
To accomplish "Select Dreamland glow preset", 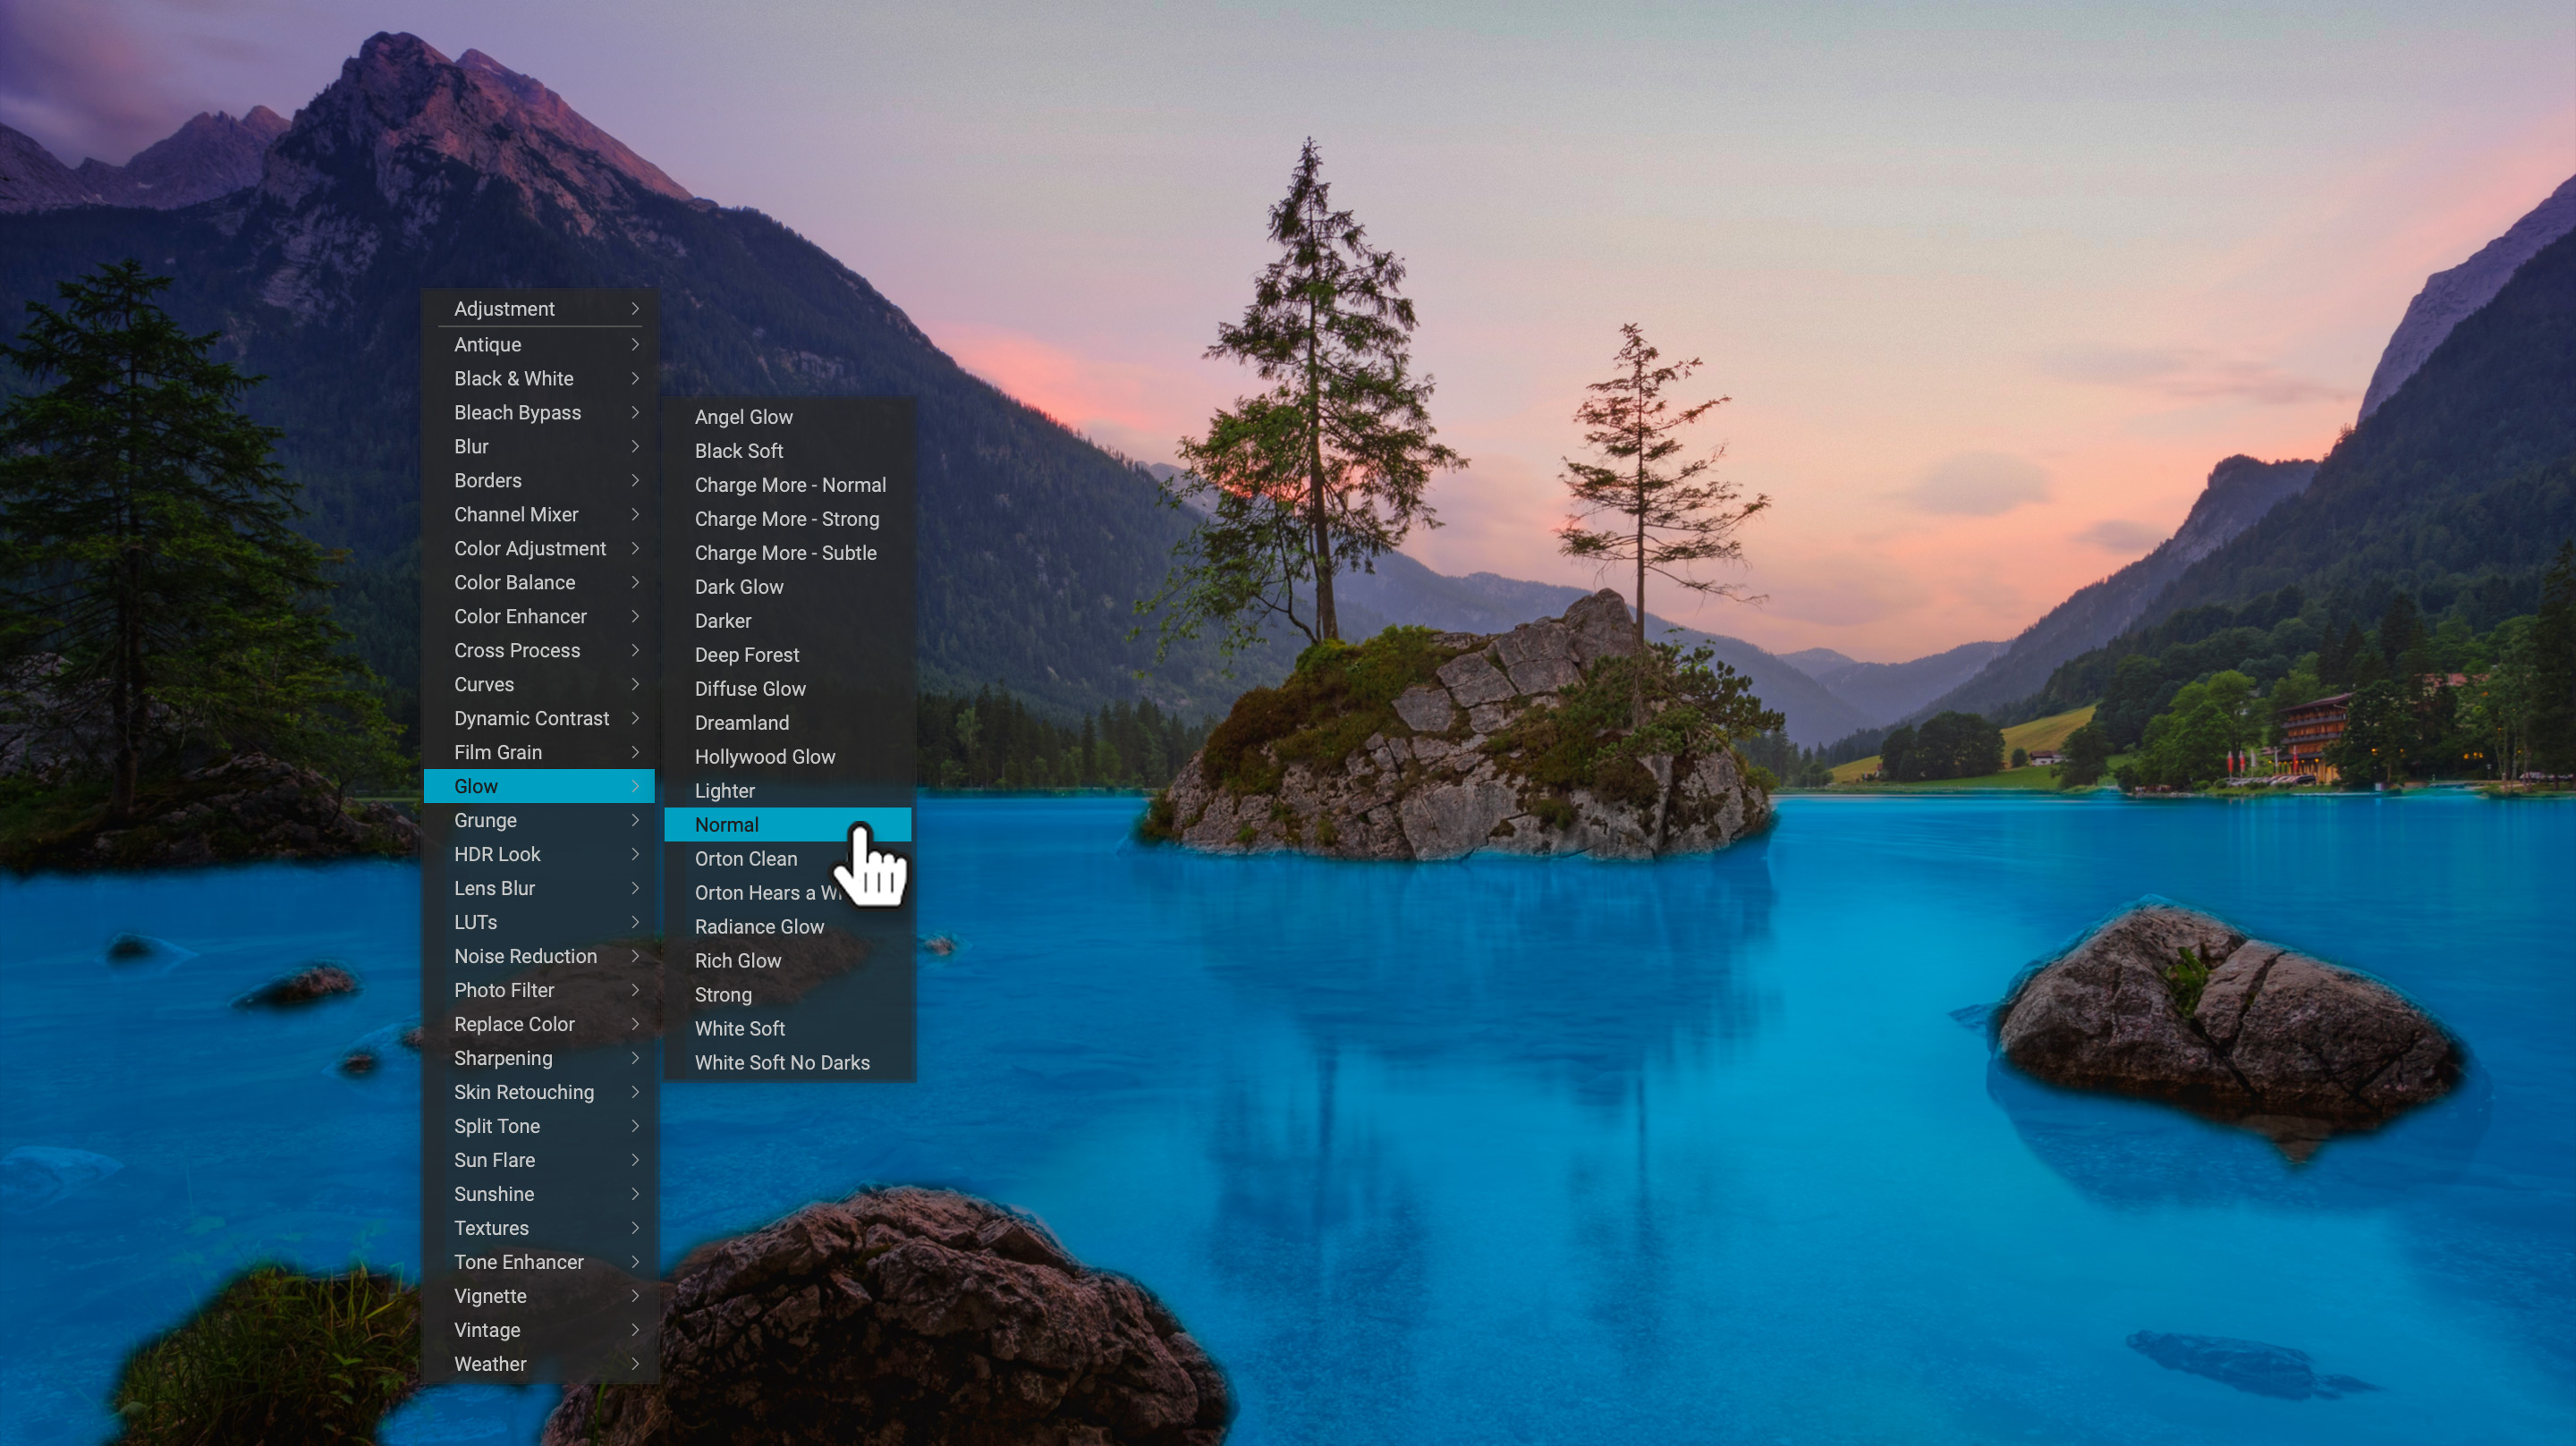I will (743, 723).
